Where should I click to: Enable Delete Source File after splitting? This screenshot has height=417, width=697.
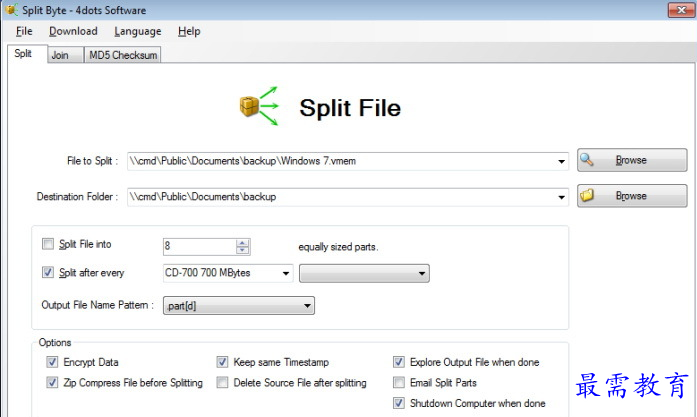[222, 382]
